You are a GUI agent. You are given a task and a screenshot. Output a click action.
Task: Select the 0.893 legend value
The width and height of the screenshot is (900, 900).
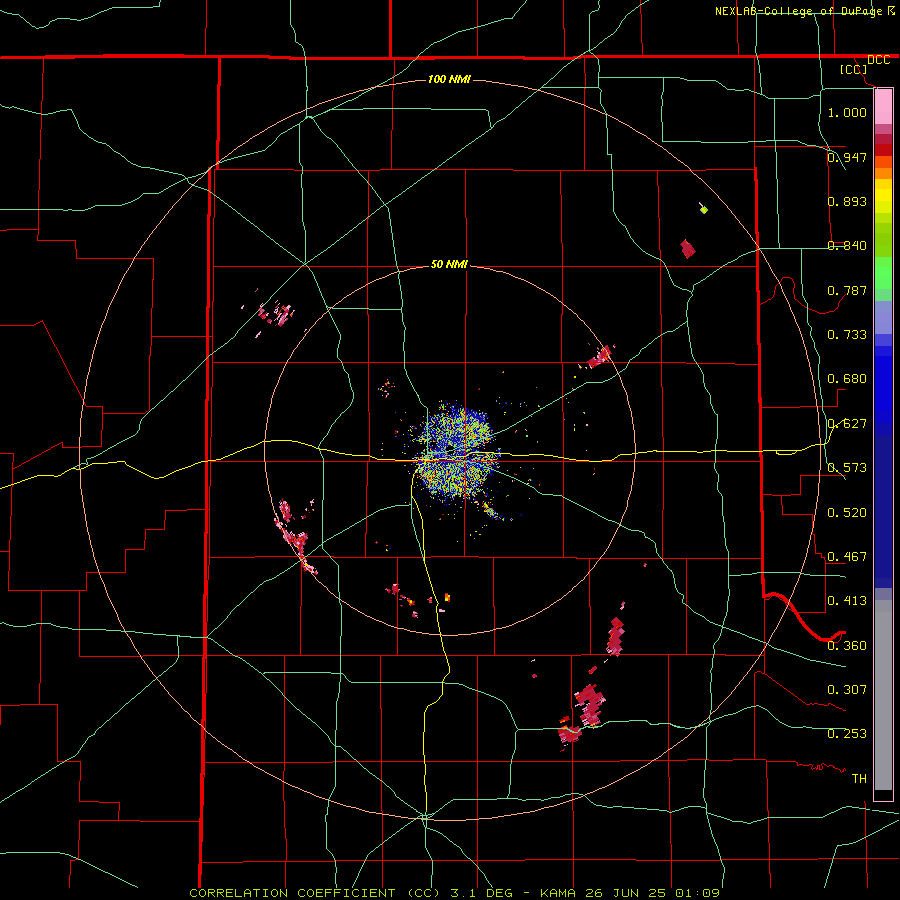point(847,201)
